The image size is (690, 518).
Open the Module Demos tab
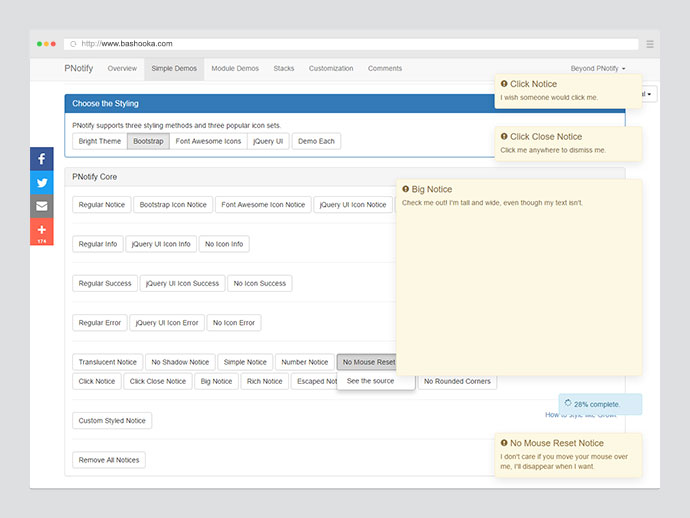pos(235,69)
